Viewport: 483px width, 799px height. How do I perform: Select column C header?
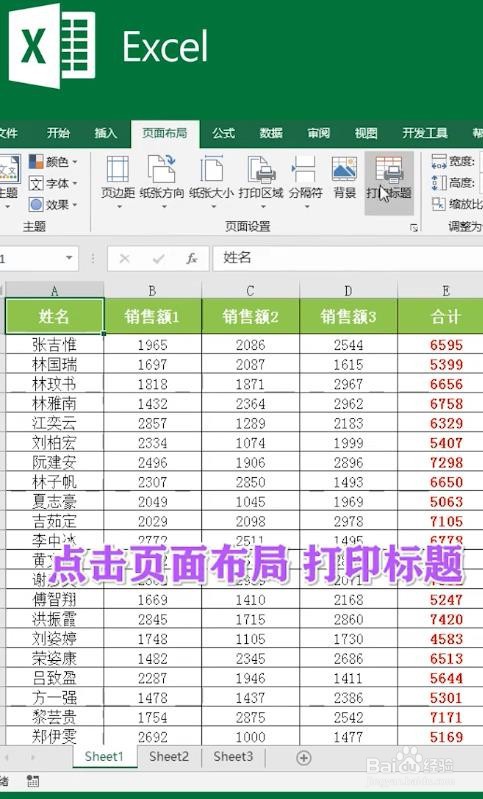250,290
